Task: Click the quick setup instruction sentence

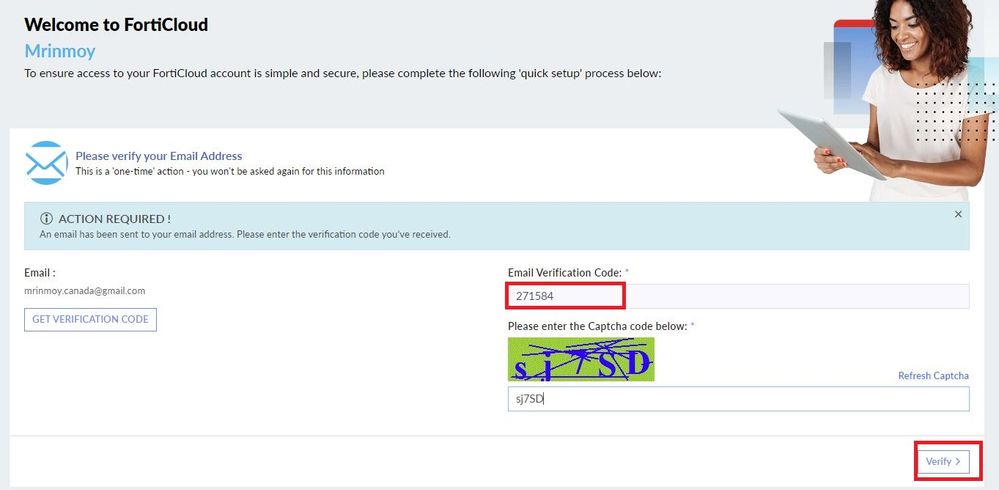Action: [343, 73]
